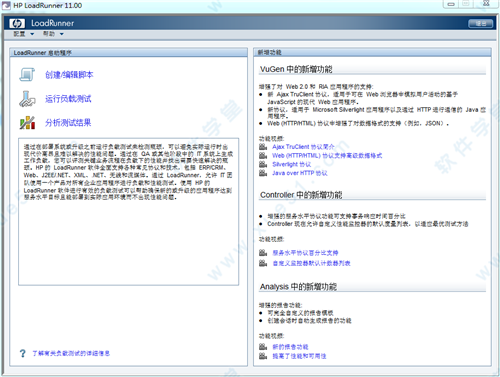500x377 pixels.
Task: Open the 服务水平协议百分比支持 link
Action: [x=305, y=253]
